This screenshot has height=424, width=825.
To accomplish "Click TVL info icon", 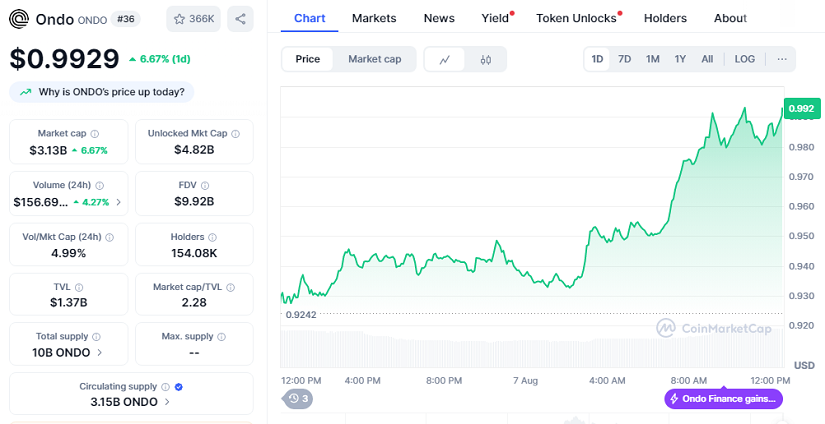I will [x=79, y=287].
